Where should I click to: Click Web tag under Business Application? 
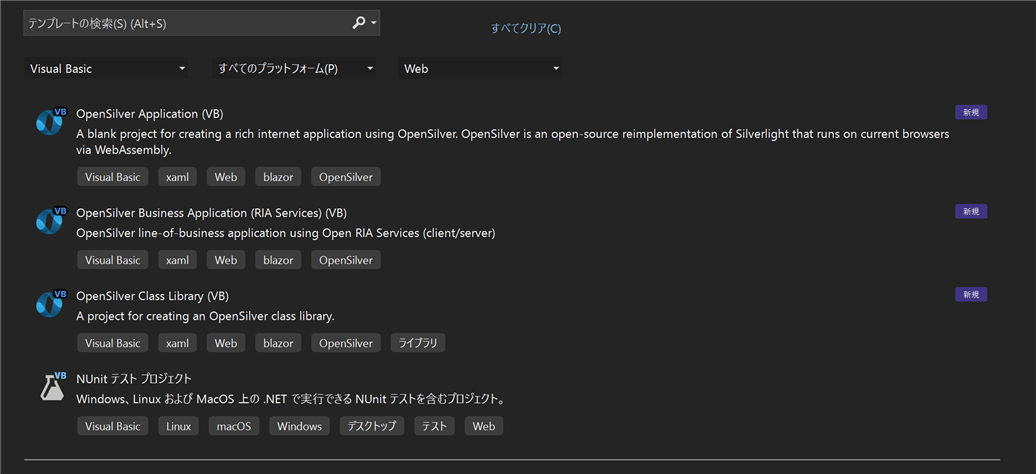click(x=226, y=260)
